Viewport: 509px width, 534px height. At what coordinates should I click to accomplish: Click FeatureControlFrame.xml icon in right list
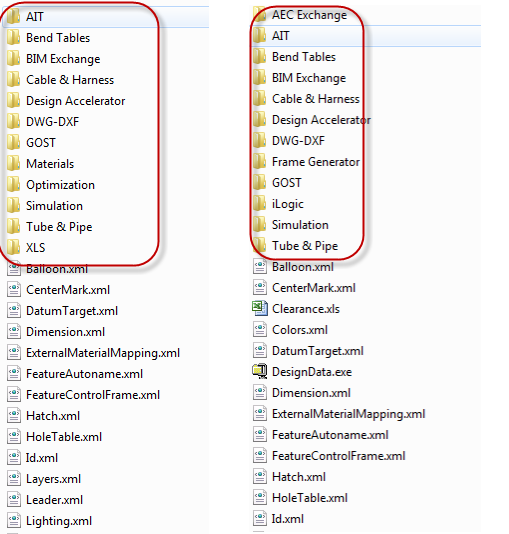pyautogui.click(x=260, y=456)
